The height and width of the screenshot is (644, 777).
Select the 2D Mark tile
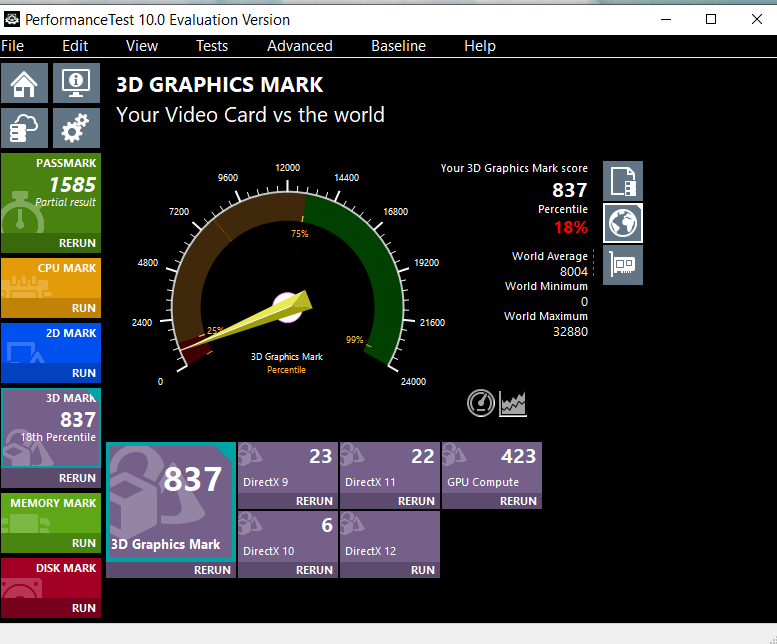(x=51, y=344)
